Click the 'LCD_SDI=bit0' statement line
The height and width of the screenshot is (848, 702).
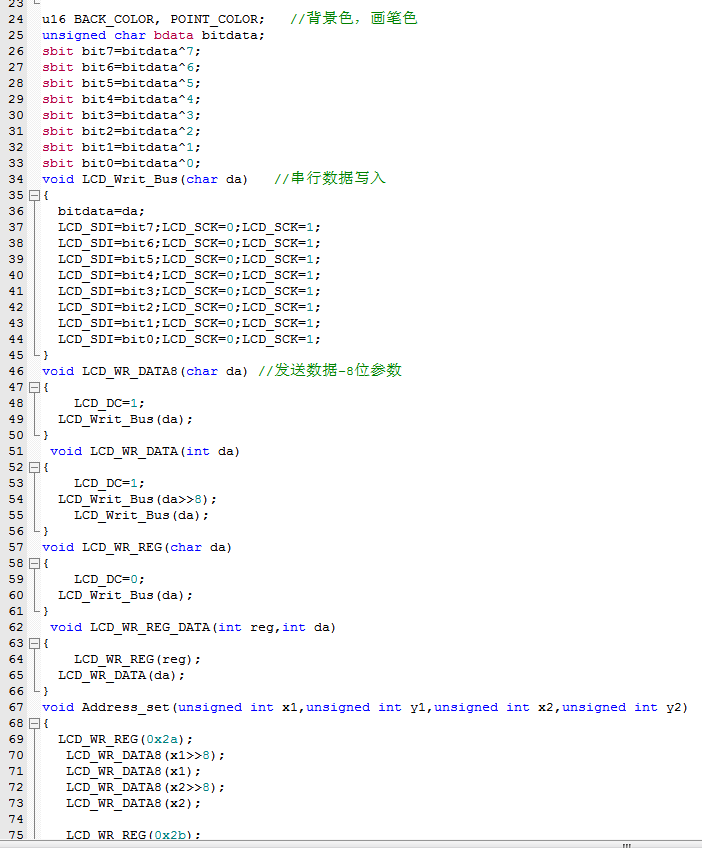point(189,339)
